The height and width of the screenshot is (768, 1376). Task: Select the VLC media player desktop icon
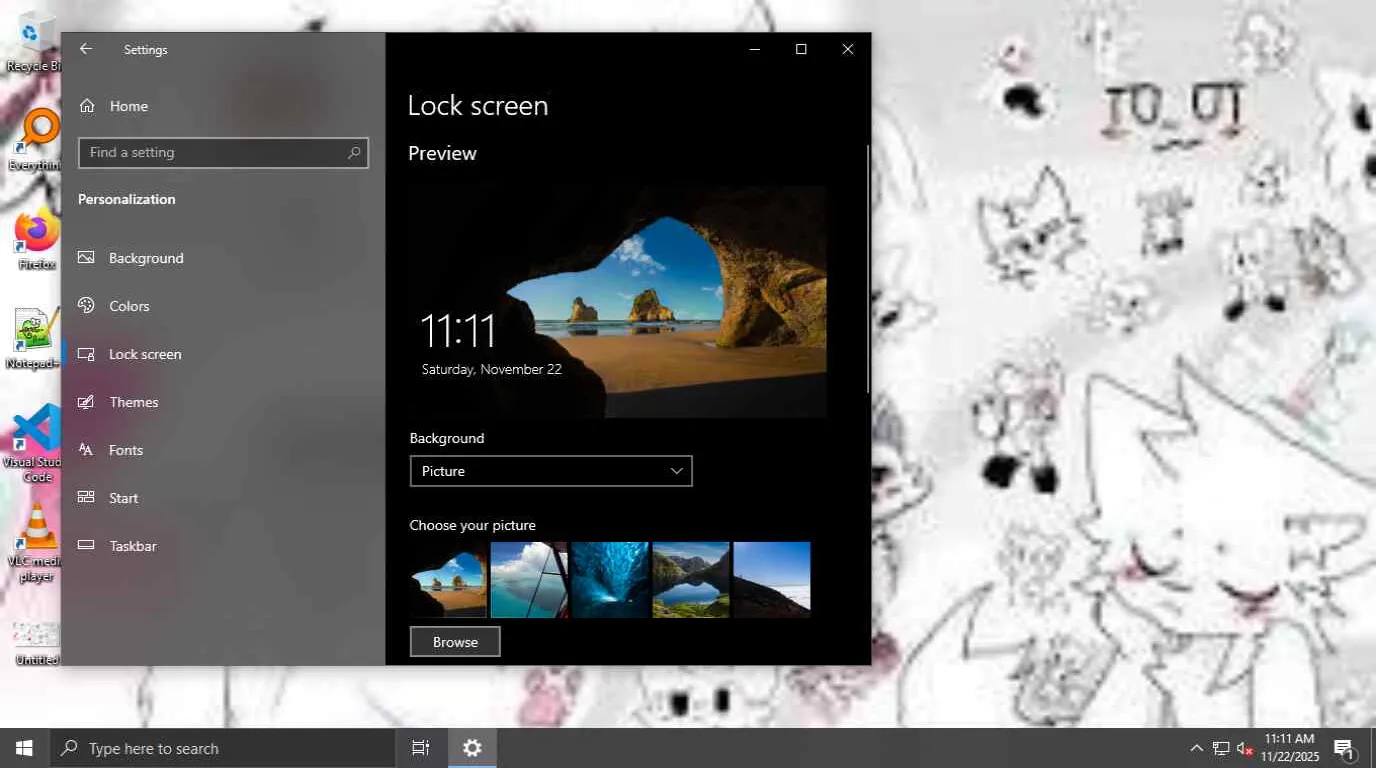click(x=36, y=543)
